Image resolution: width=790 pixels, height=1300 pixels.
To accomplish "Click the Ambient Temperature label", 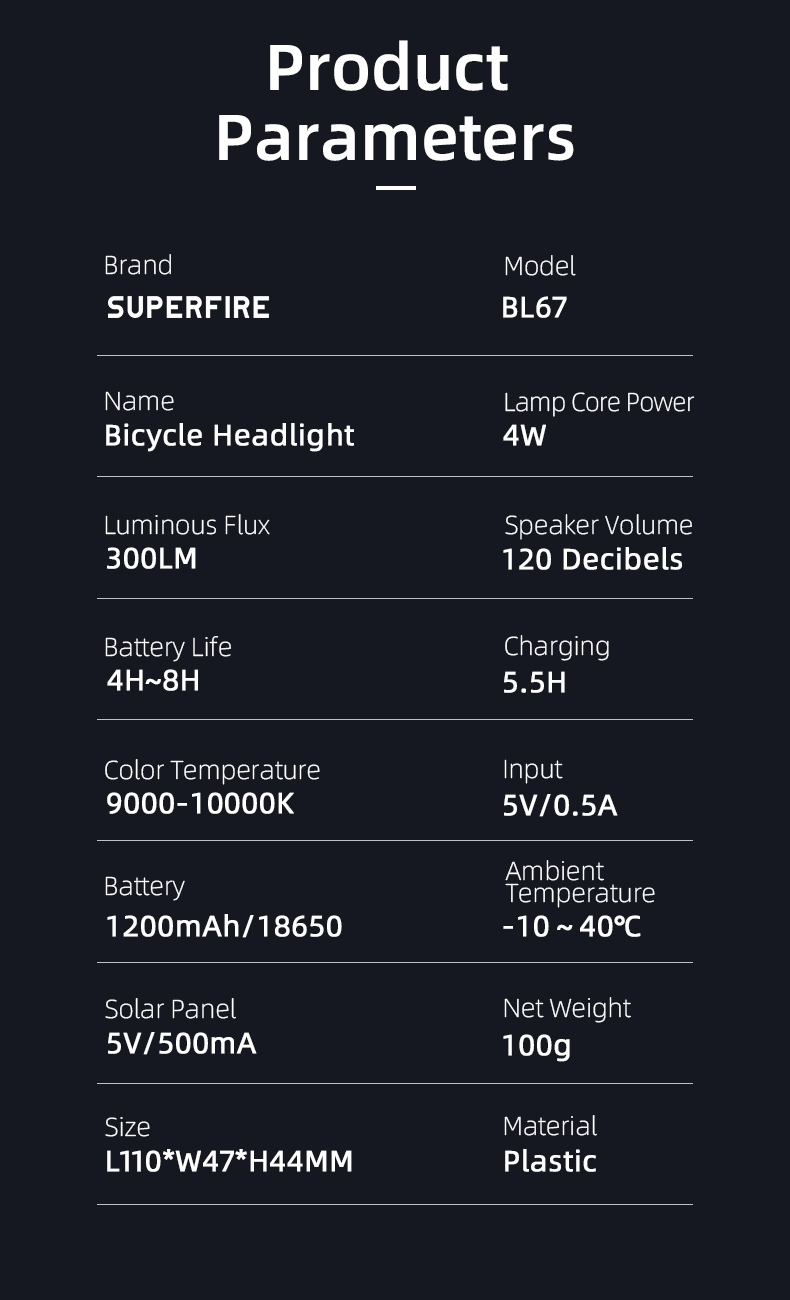I will click(579, 882).
